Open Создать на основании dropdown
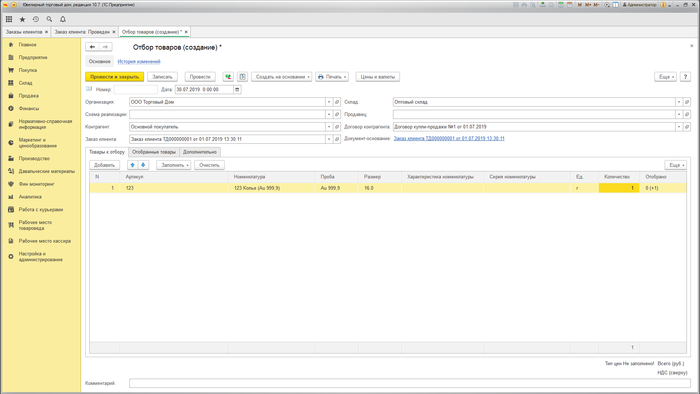Screen dimensions: 700x394 281,77
